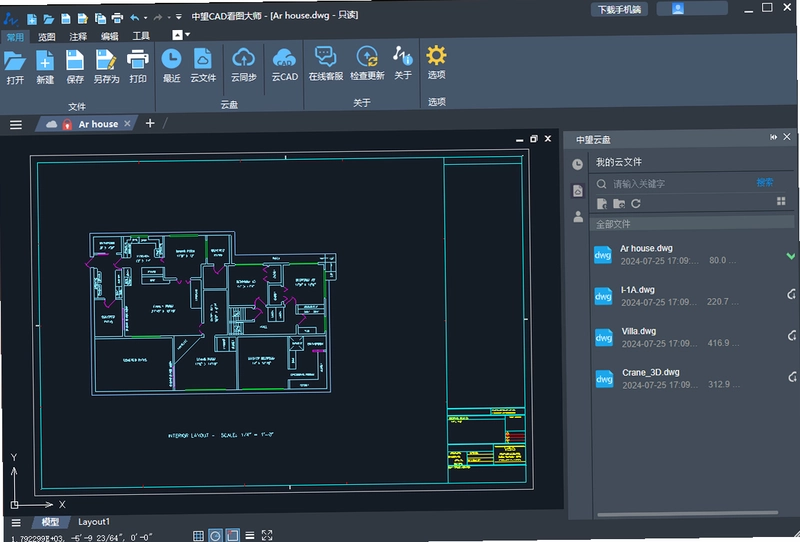
Task: Launch the 云CAD icon
Action: (x=284, y=58)
